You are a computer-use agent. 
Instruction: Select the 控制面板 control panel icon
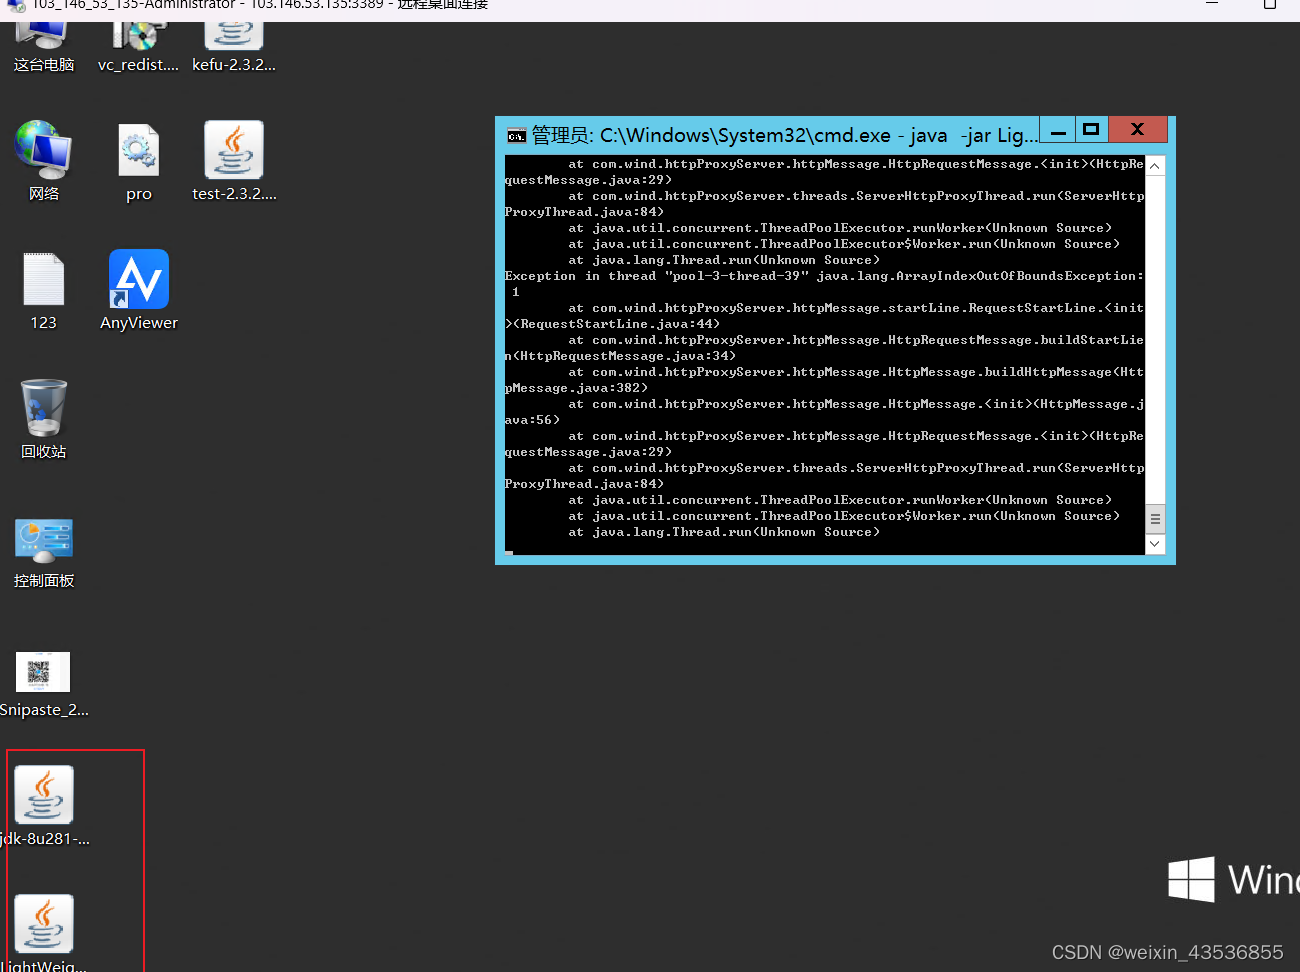pyautogui.click(x=44, y=553)
